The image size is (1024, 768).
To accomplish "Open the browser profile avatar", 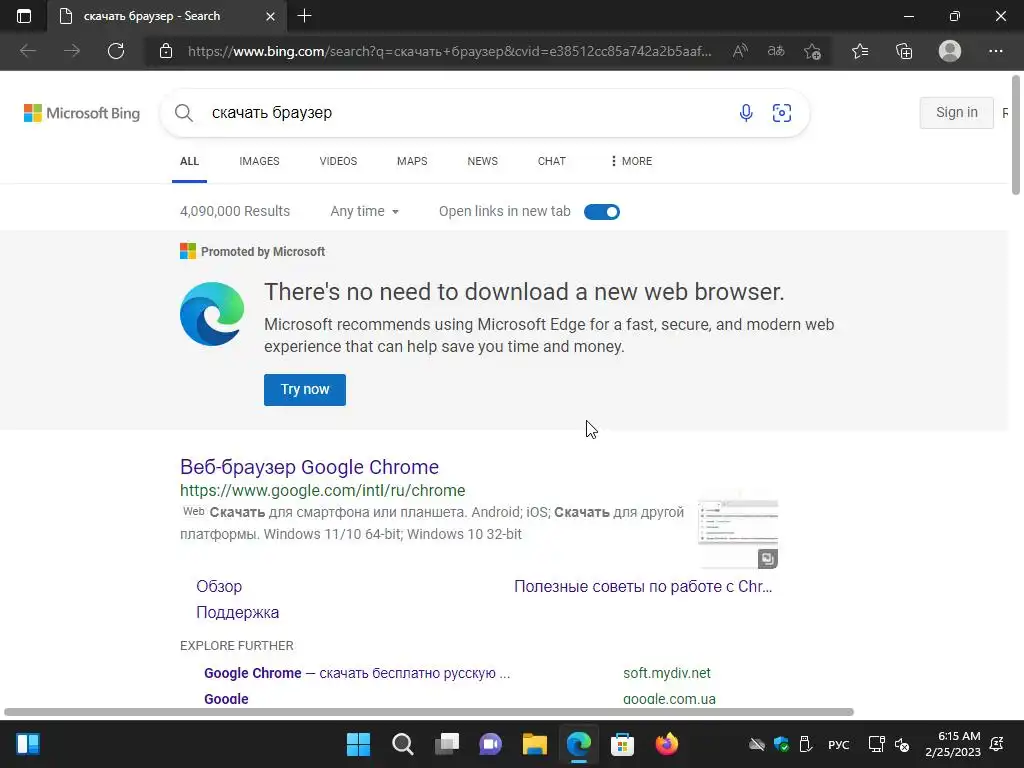I will (x=950, y=51).
